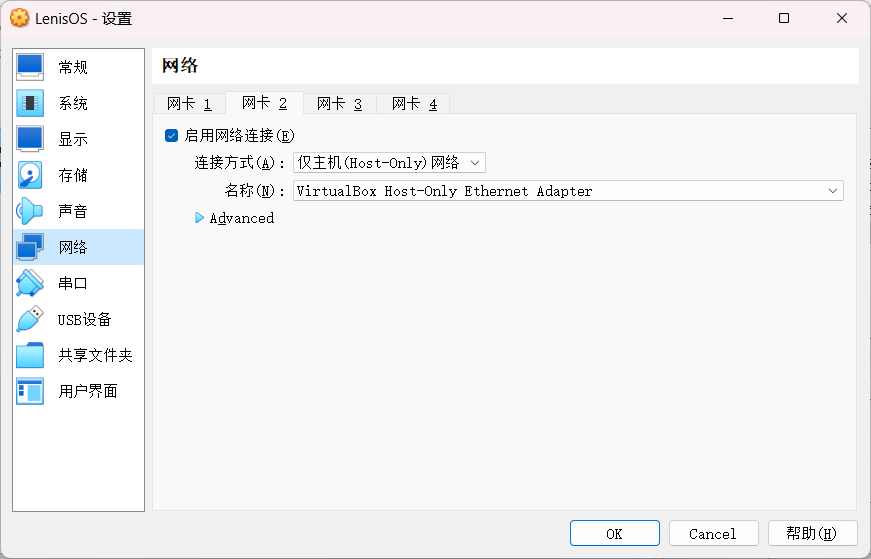The height and width of the screenshot is (559, 871).
Task: Click the OK button
Action: point(614,533)
